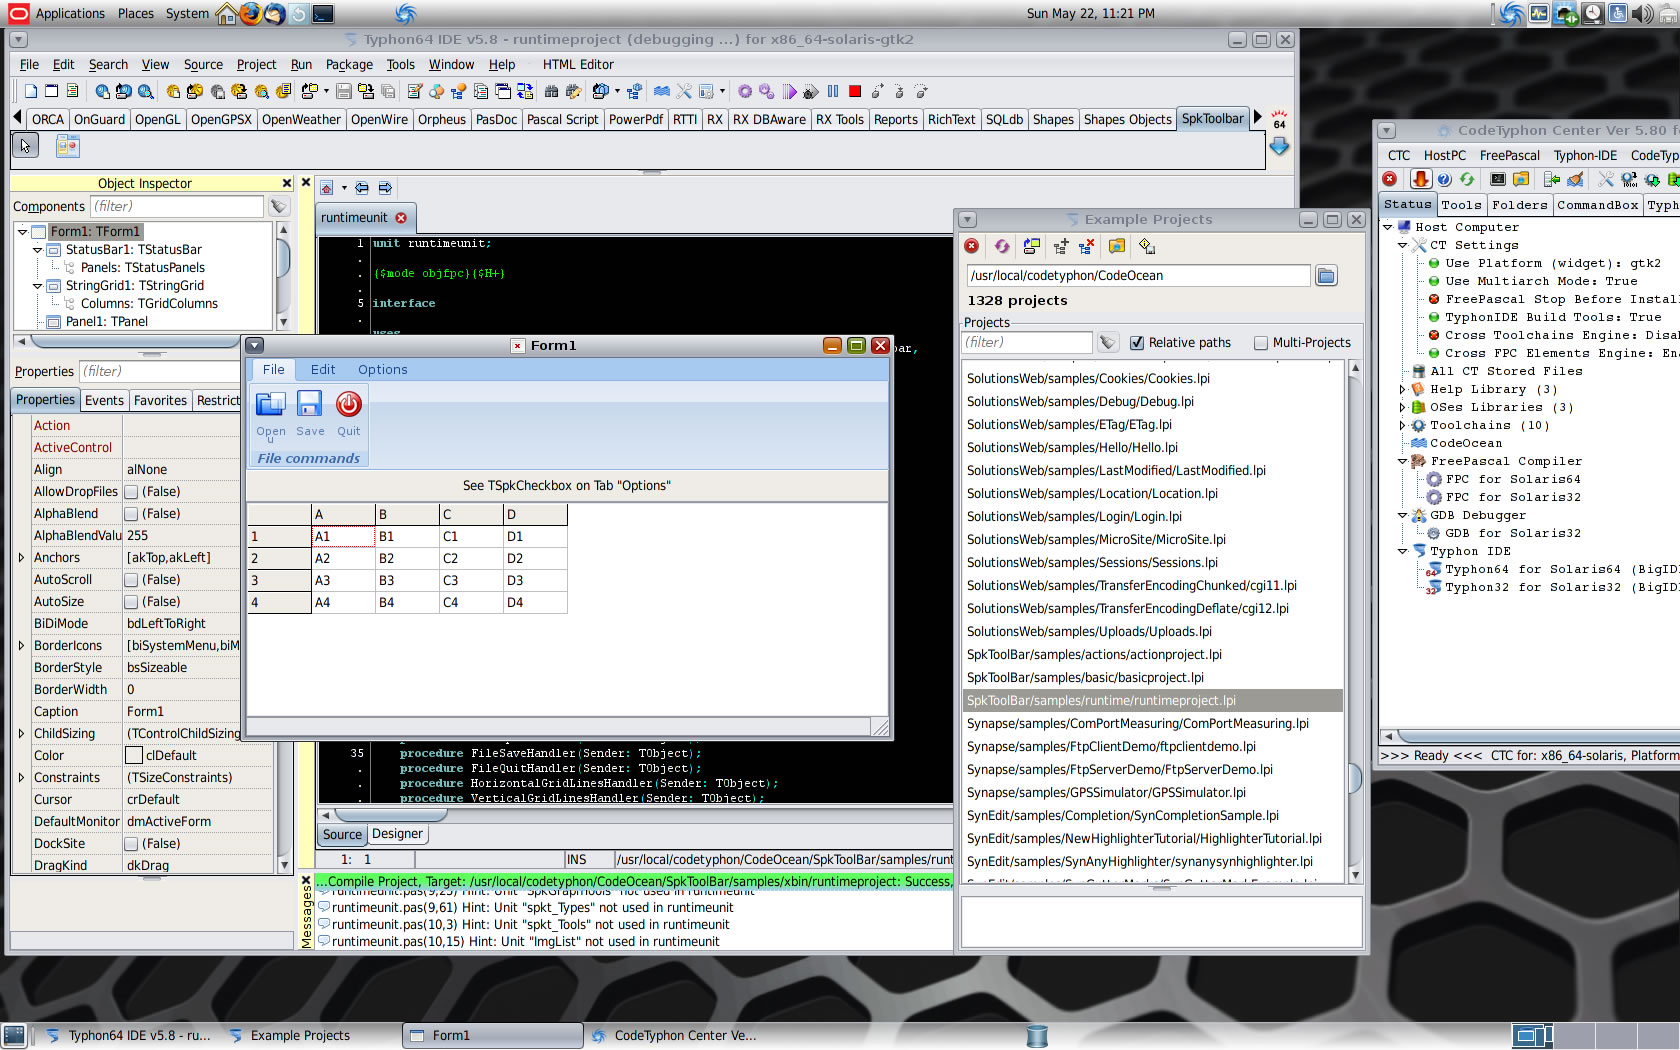
Task: Switch to the Events tab in Object Inspector
Action: pyautogui.click(x=104, y=400)
